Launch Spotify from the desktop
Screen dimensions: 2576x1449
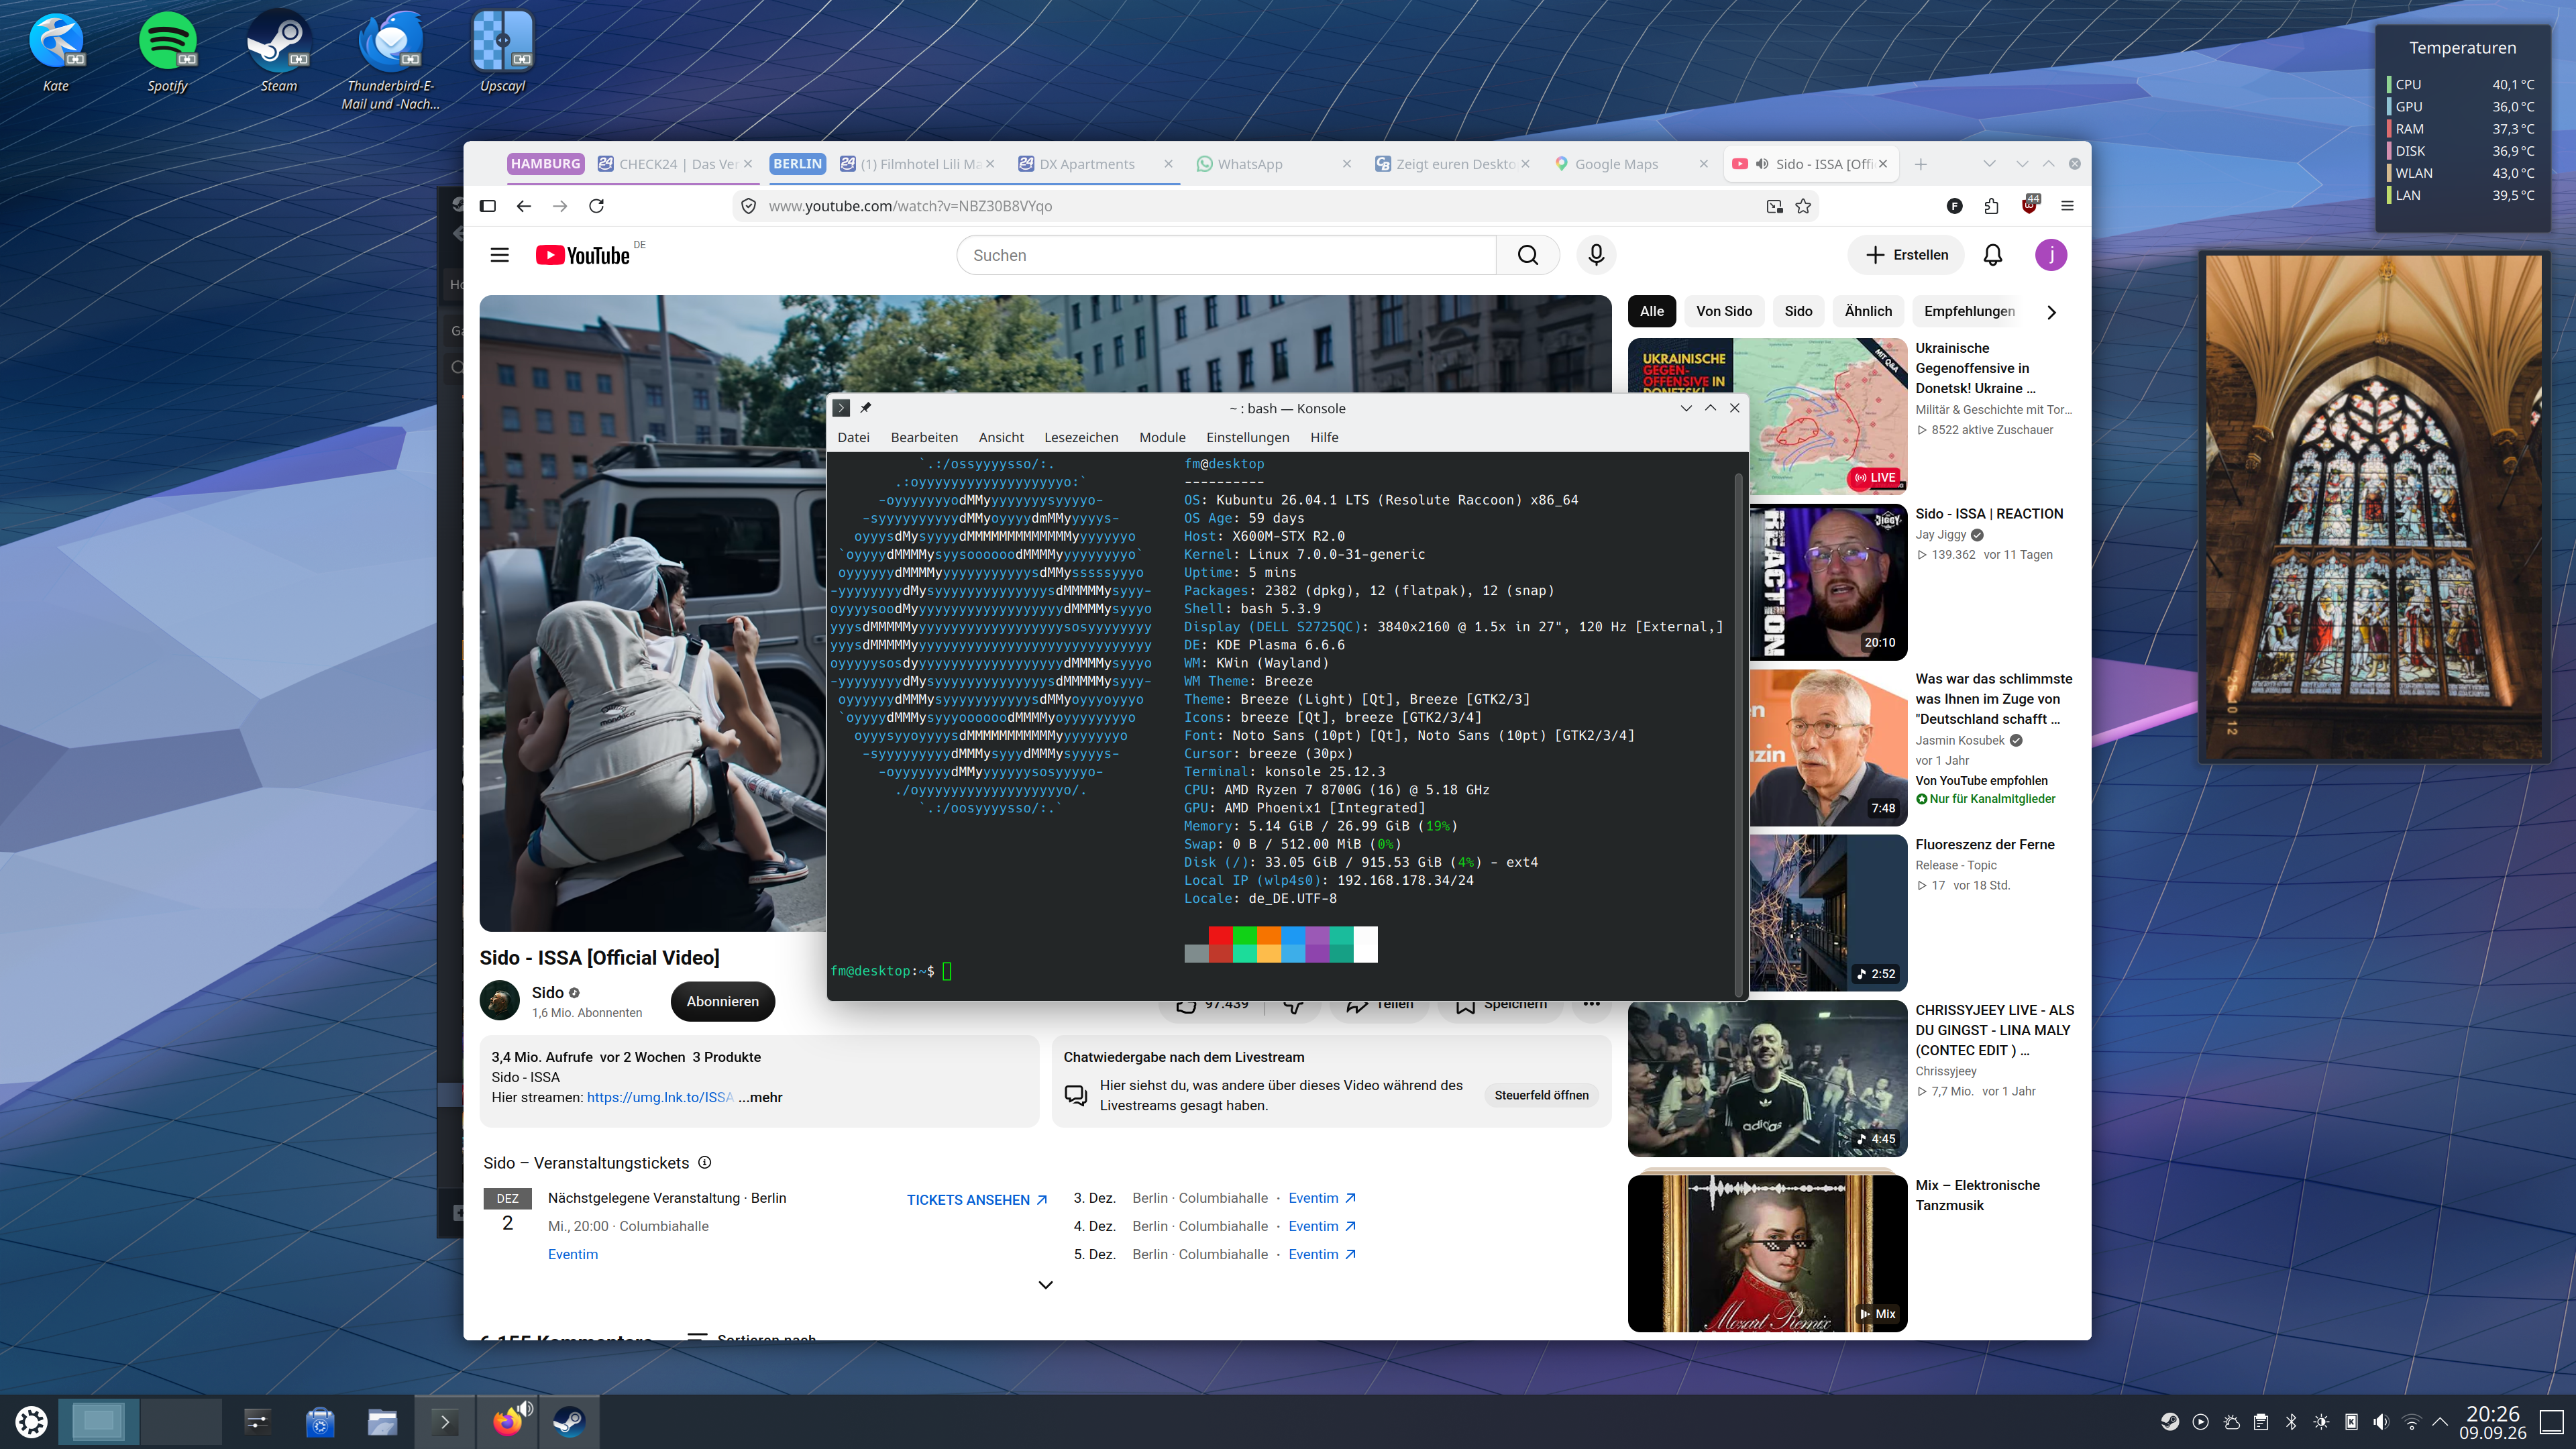pyautogui.click(x=167, y=52)
